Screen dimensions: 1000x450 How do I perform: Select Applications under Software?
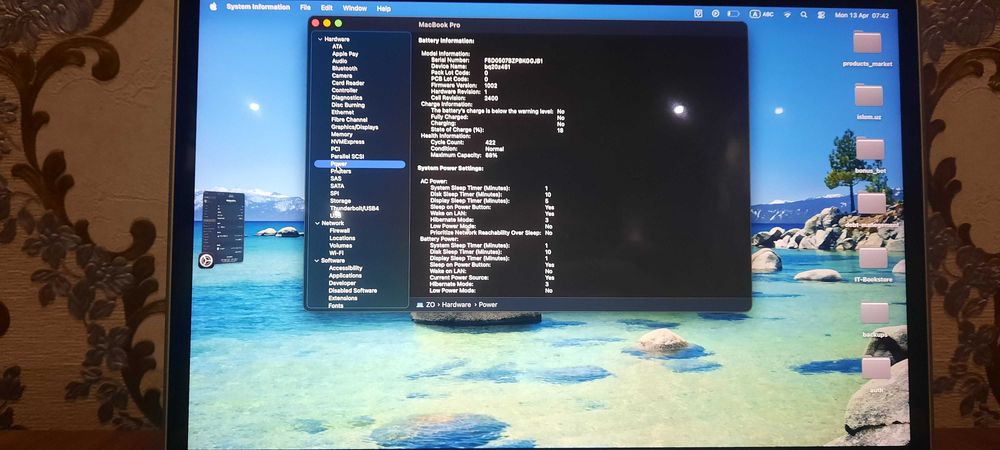click(x=345, y=275)
